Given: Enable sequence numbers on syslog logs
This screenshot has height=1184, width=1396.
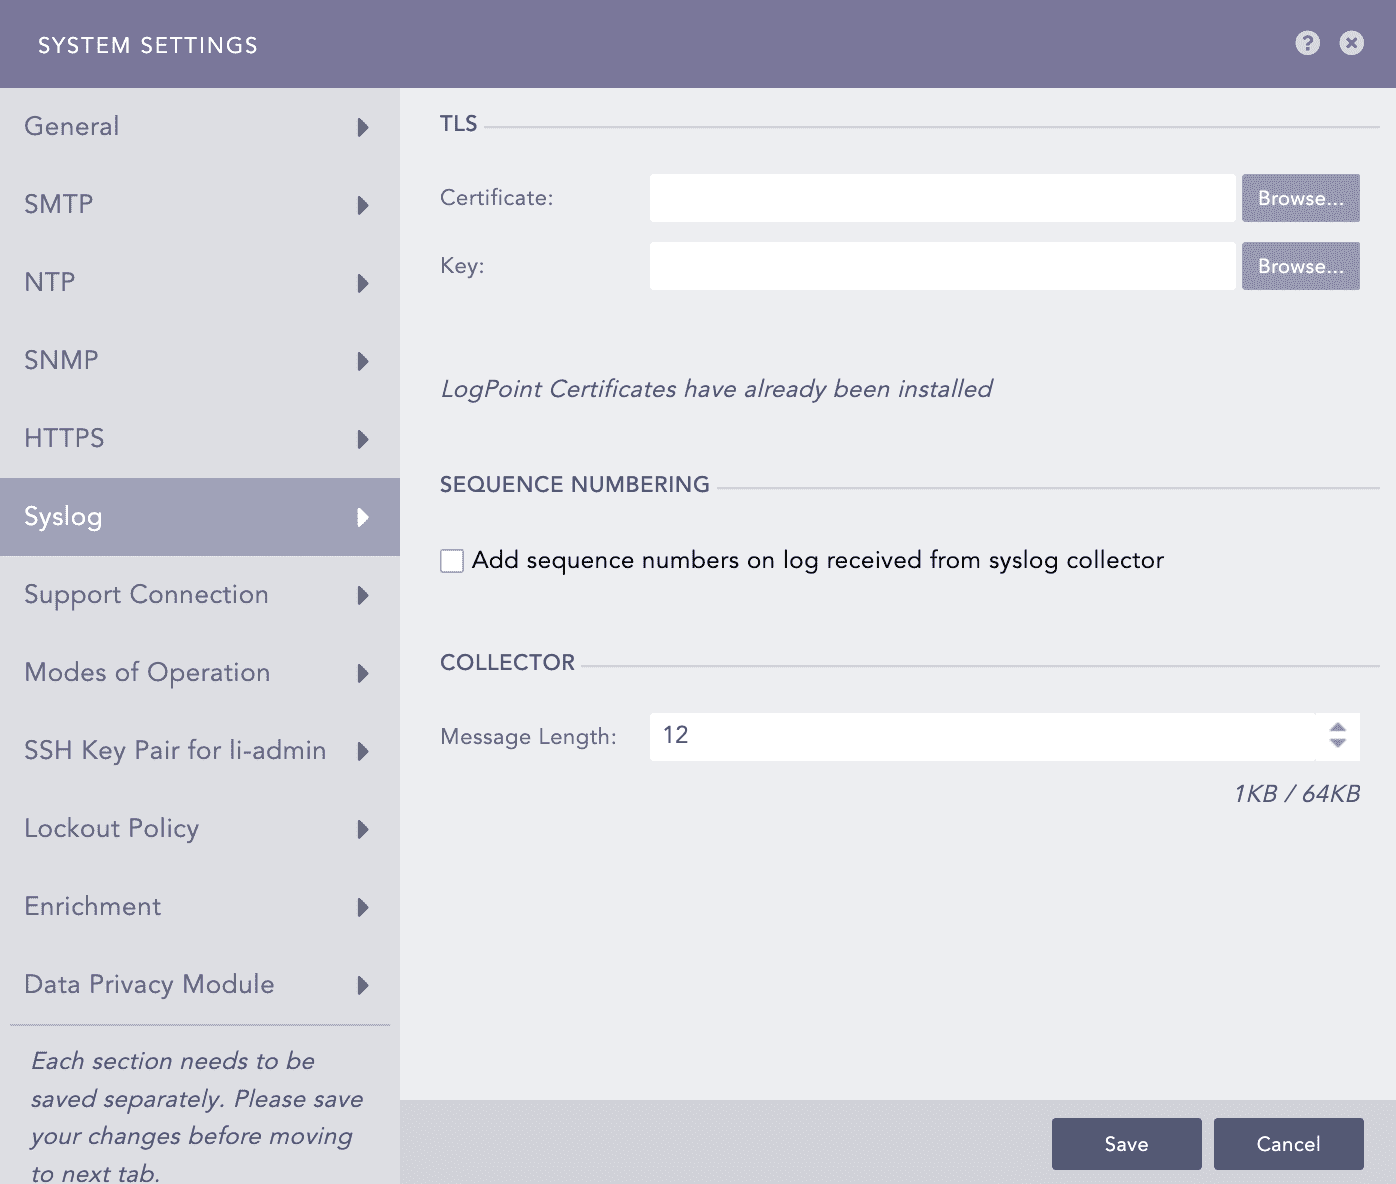Looking at the screenshot, I should [452, 561].
